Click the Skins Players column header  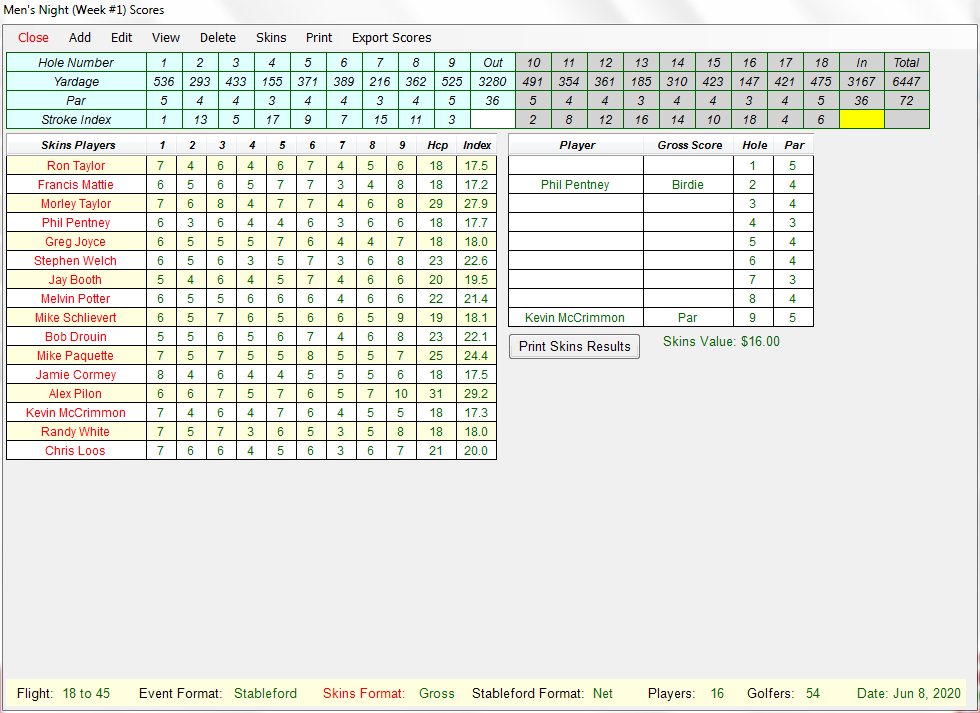pyautogui.click(x=78, y=145)
